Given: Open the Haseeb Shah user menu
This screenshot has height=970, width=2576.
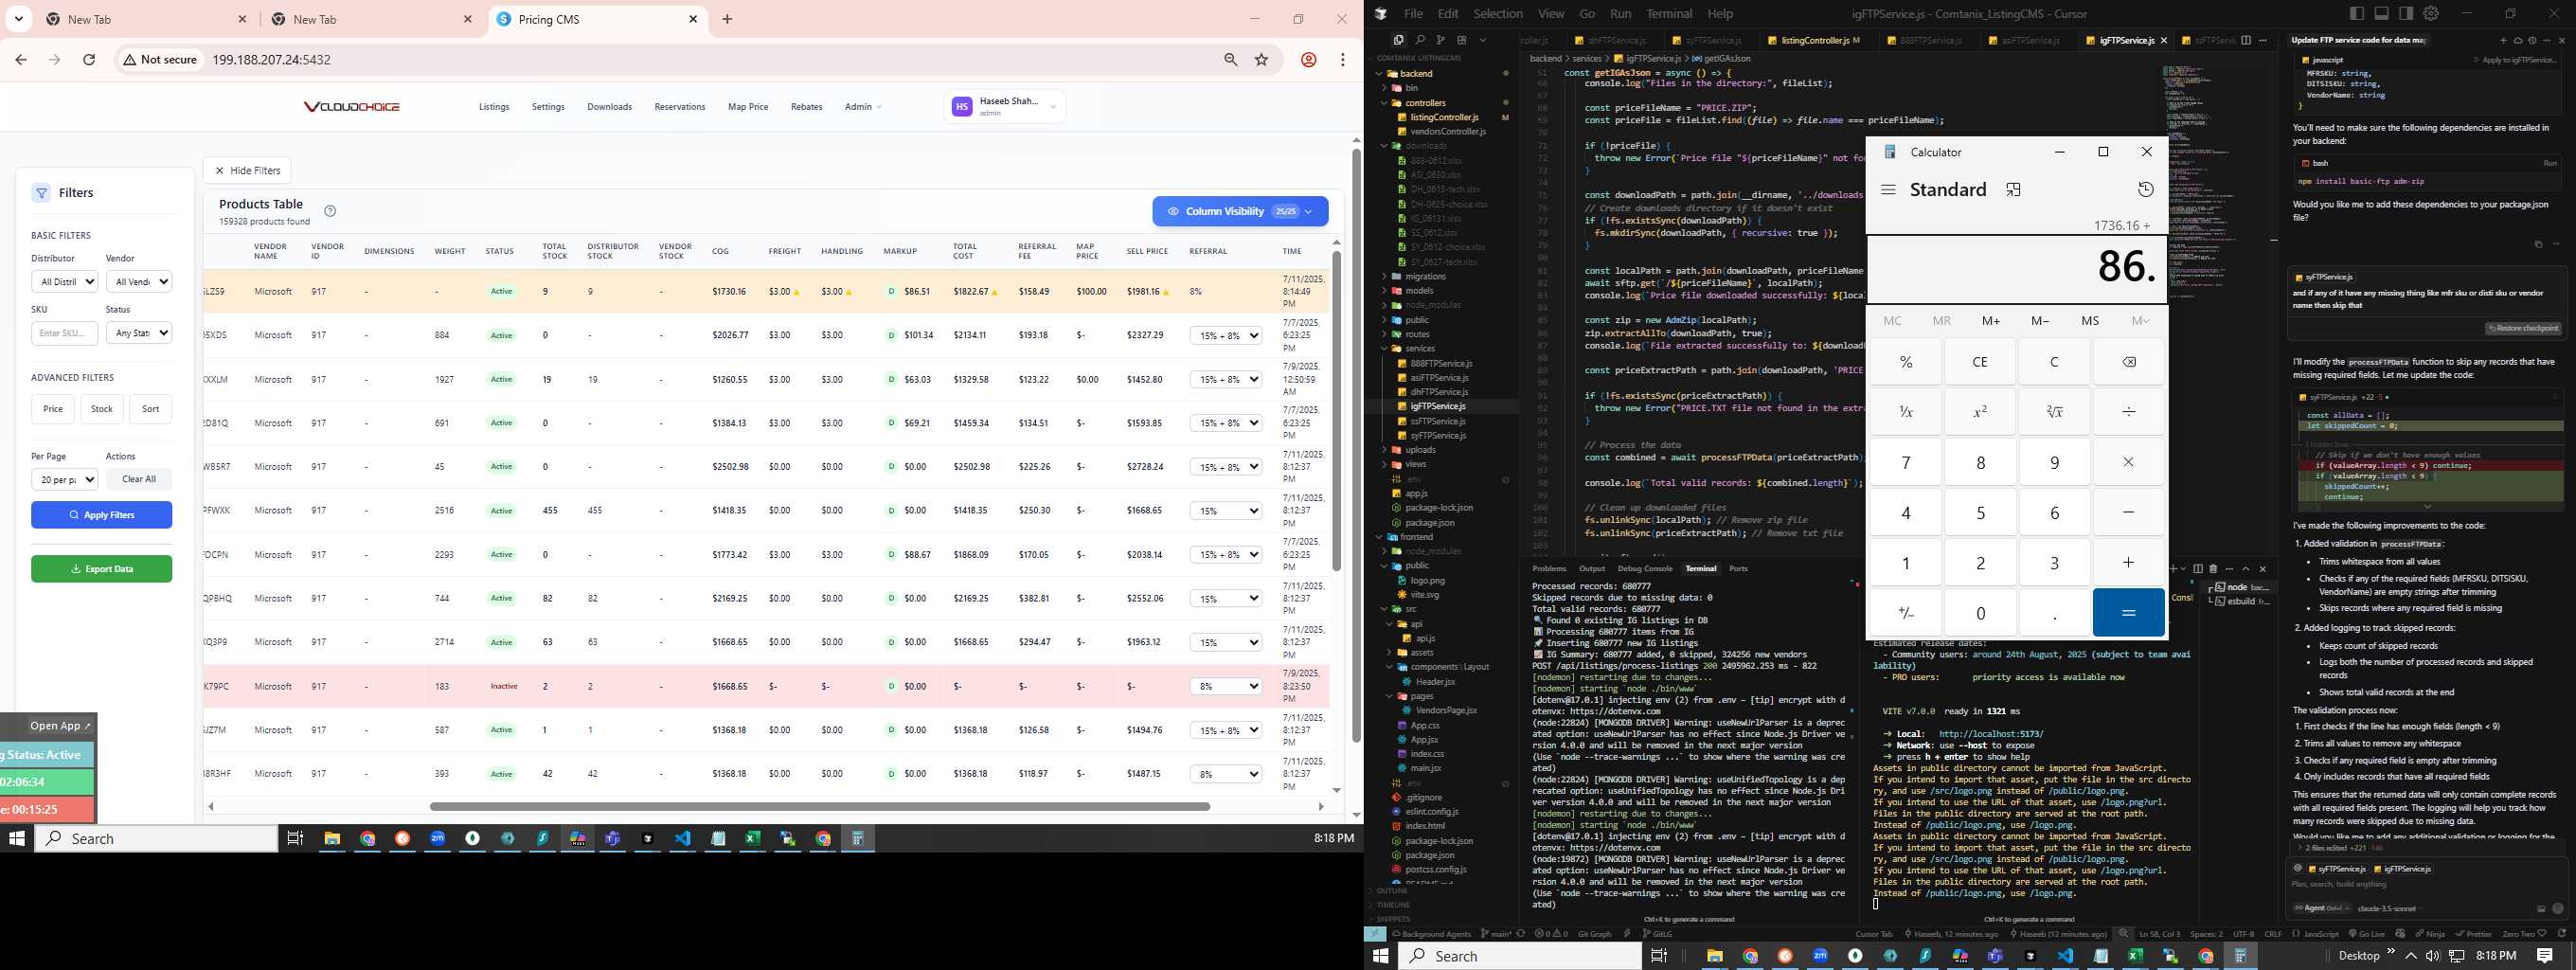Looking at the screenshot, I should pos(1004,106).
